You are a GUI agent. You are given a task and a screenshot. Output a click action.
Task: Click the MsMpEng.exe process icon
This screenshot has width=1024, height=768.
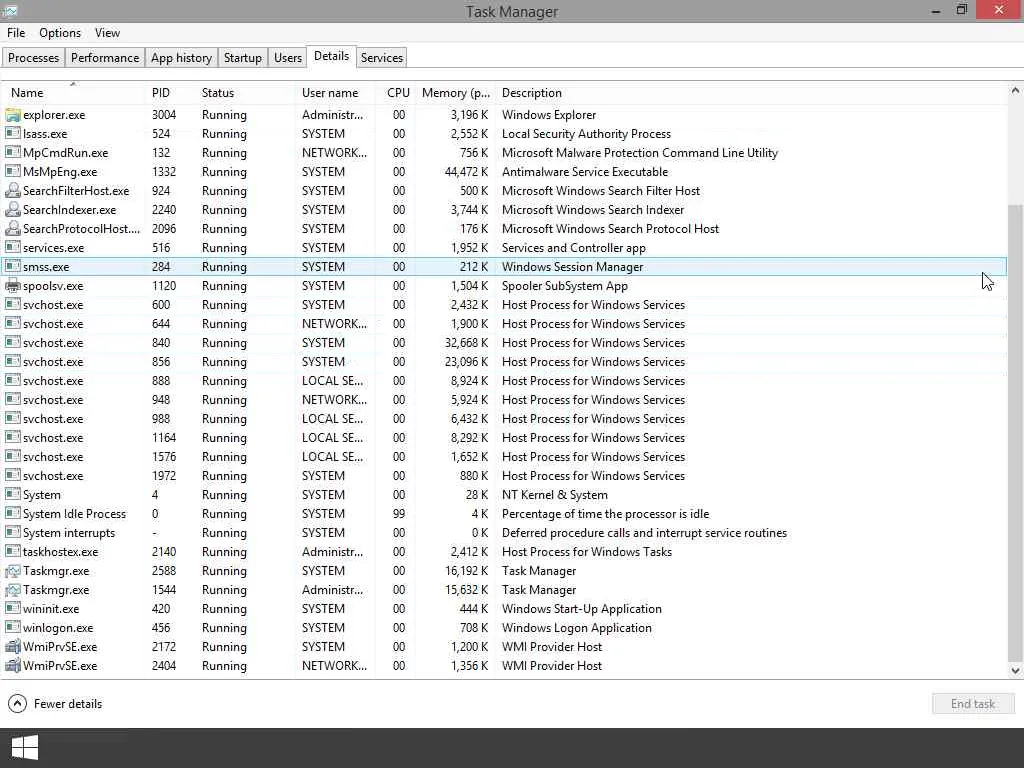[12, 172]
